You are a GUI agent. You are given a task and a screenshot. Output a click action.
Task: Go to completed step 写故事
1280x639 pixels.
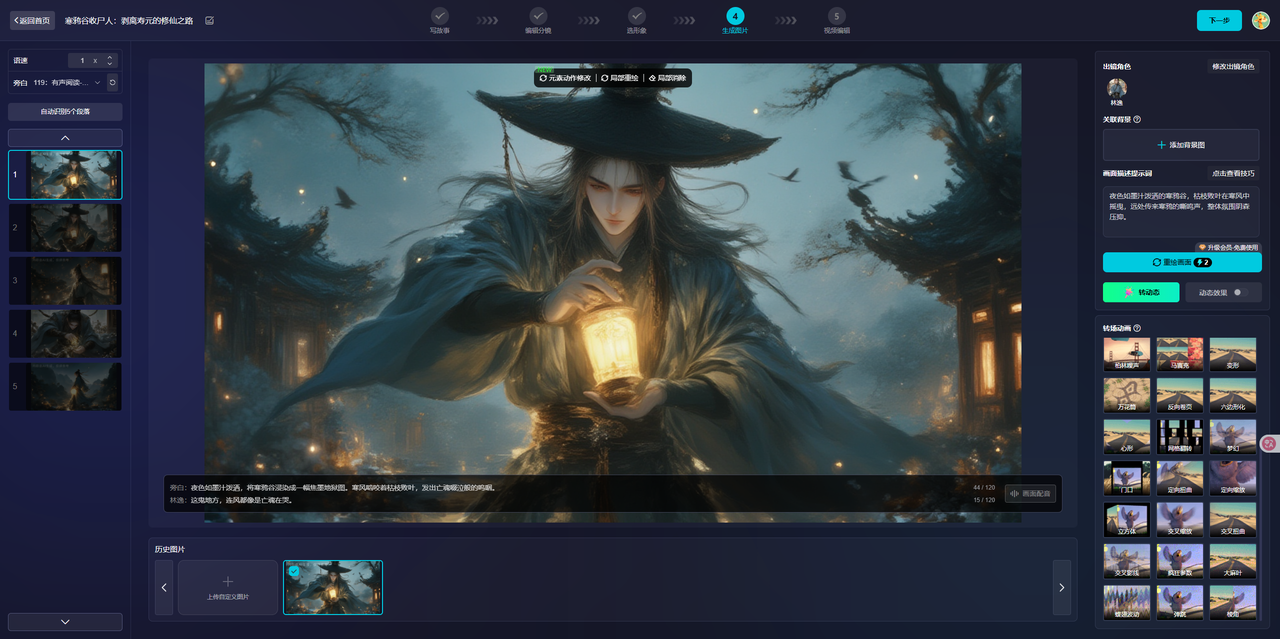440,16
